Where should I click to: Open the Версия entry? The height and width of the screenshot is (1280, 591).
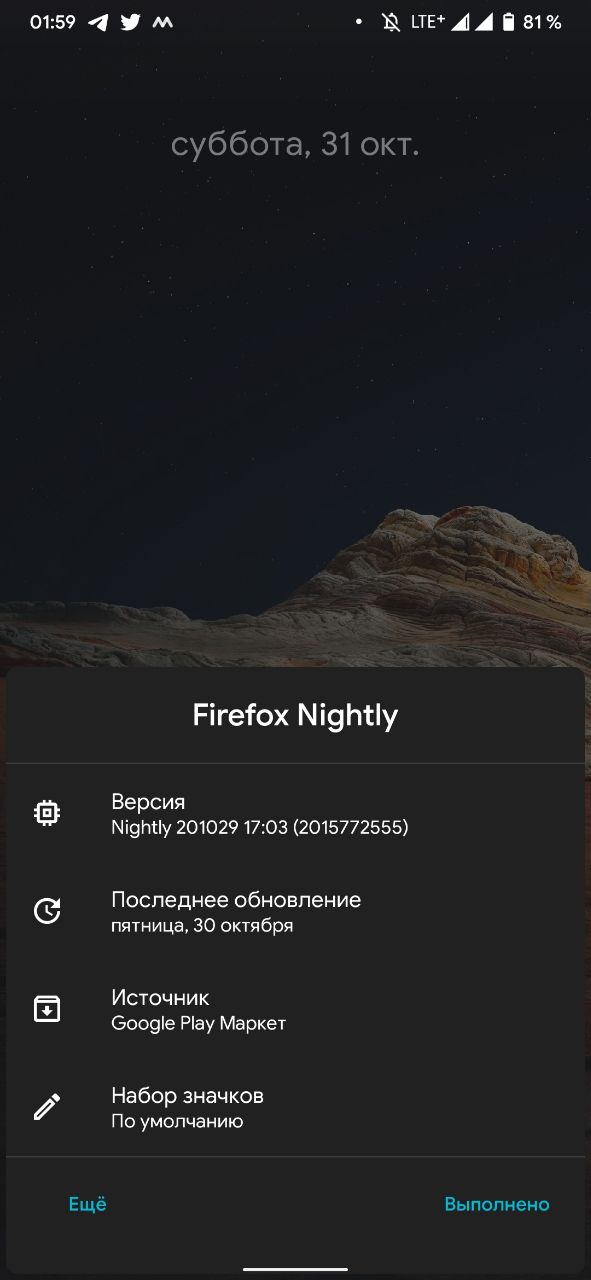(295, 813)
